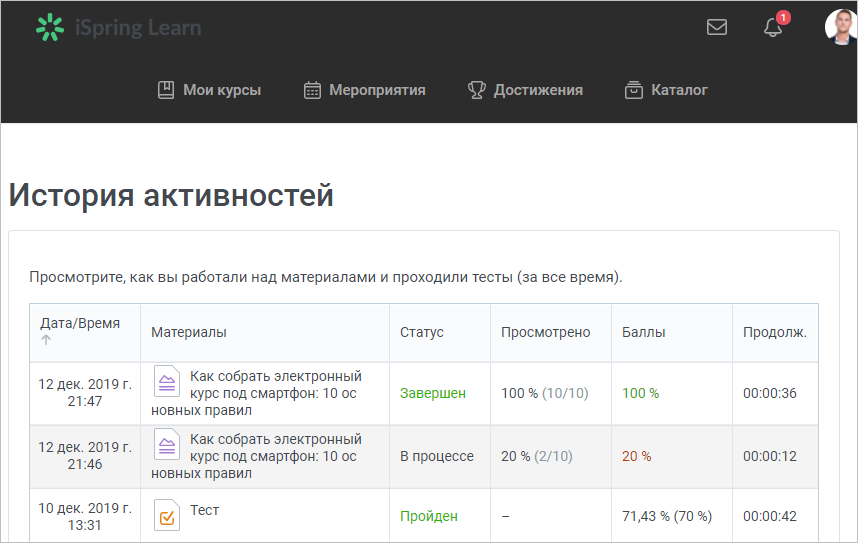Click the 00:00:36 duration
The image size is (858, 543).
tap(769, 393)
